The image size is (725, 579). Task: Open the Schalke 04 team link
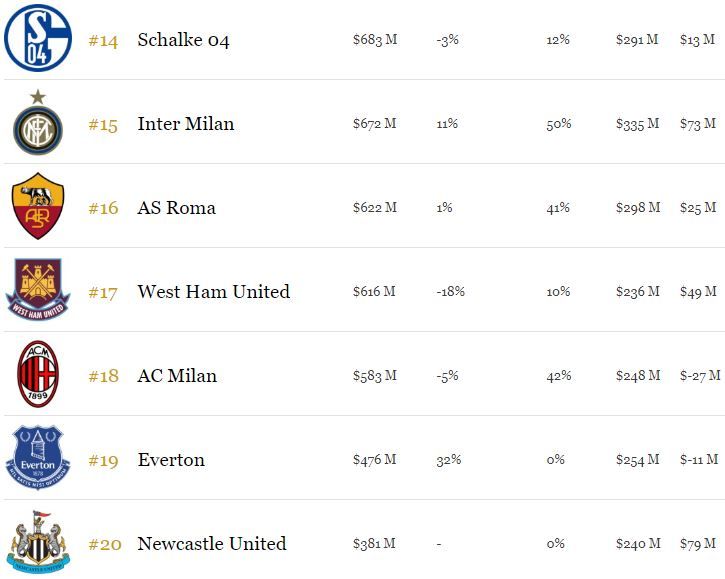(183, 40)
